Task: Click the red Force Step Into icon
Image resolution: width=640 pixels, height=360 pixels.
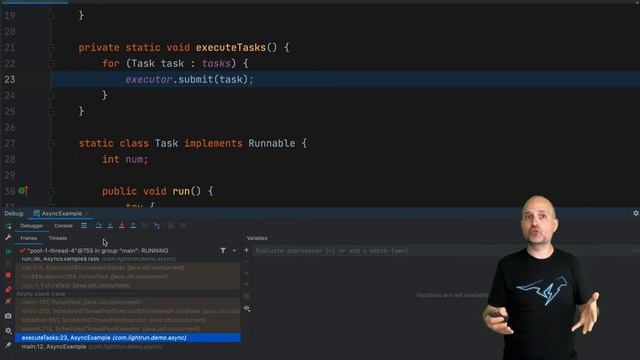Action: pos(122,225)
